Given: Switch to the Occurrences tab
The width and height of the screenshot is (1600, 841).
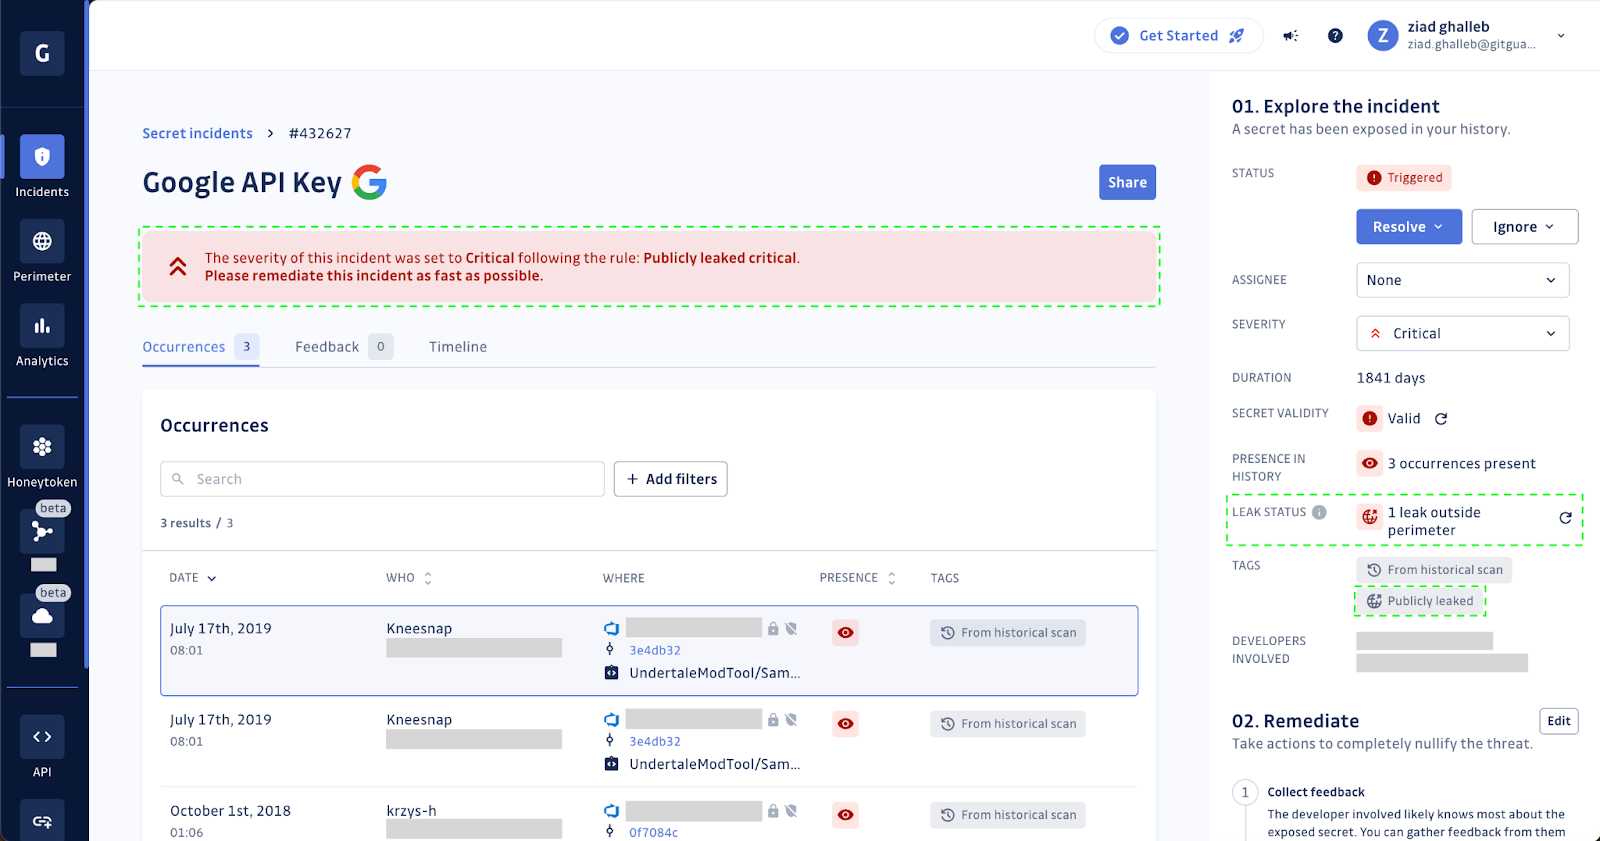Looking at the screenshot, I should pos(201,347).
